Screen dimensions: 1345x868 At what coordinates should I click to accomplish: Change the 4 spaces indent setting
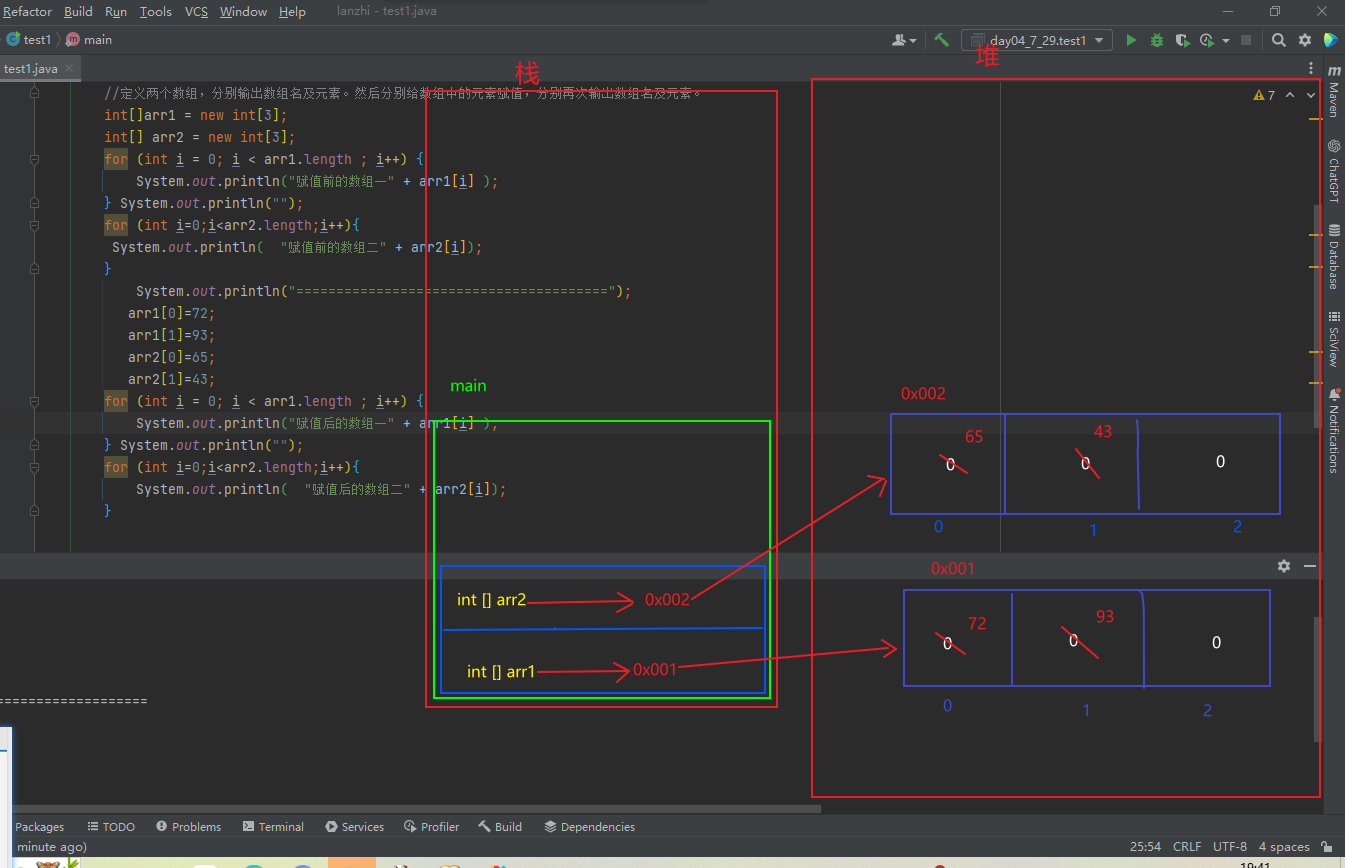(1284, 846)
